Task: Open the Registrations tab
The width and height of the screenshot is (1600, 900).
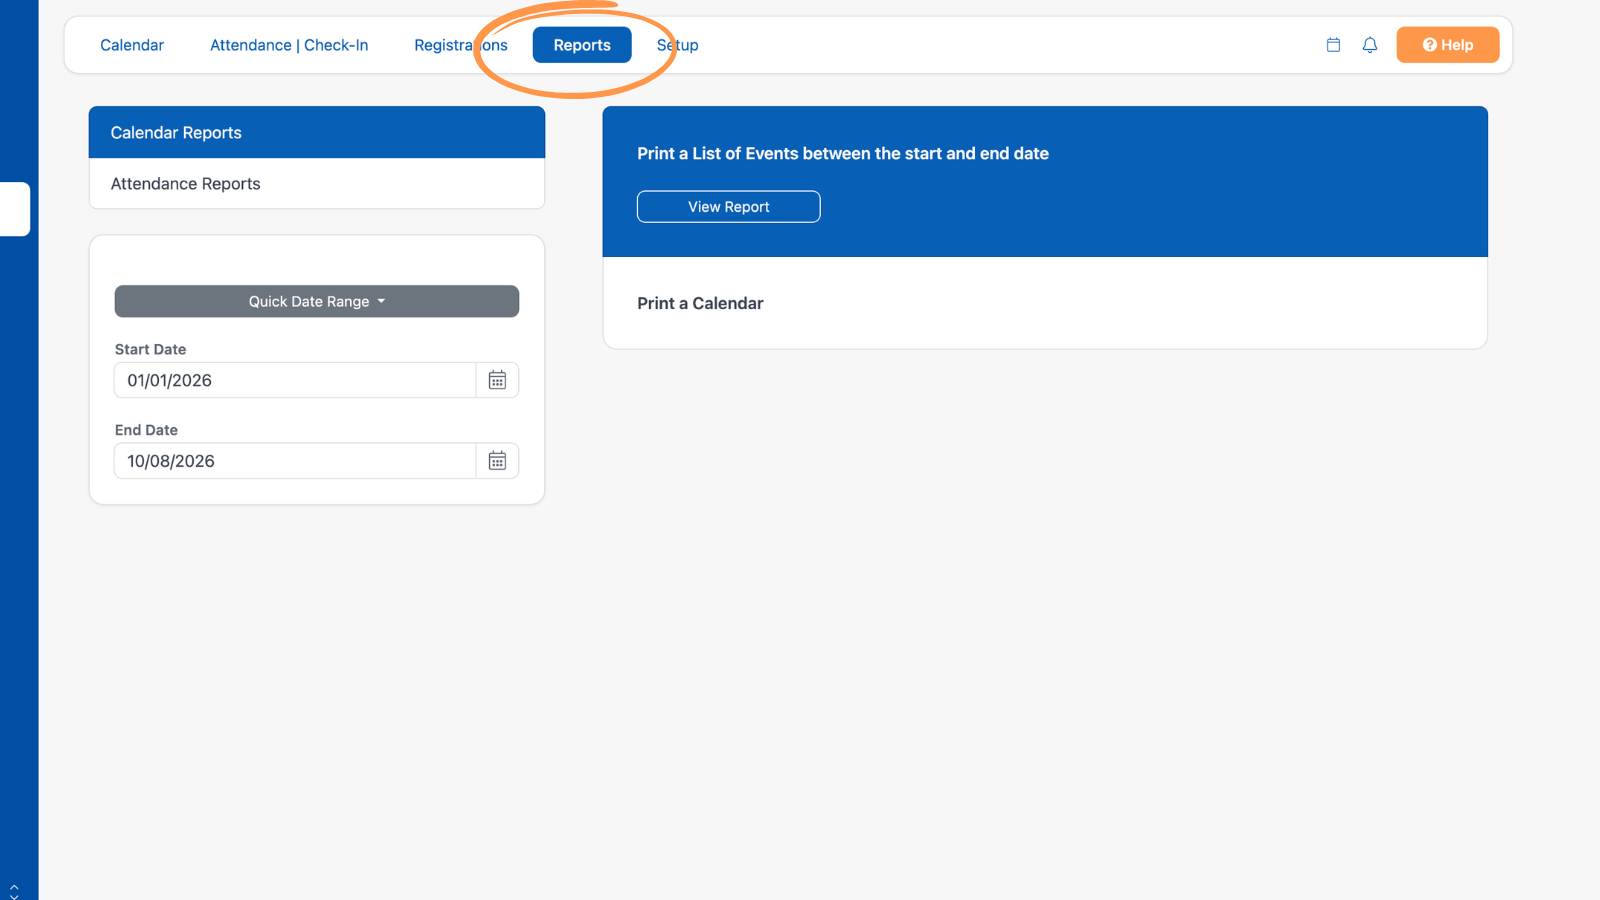Action: [x=461, y=45]
